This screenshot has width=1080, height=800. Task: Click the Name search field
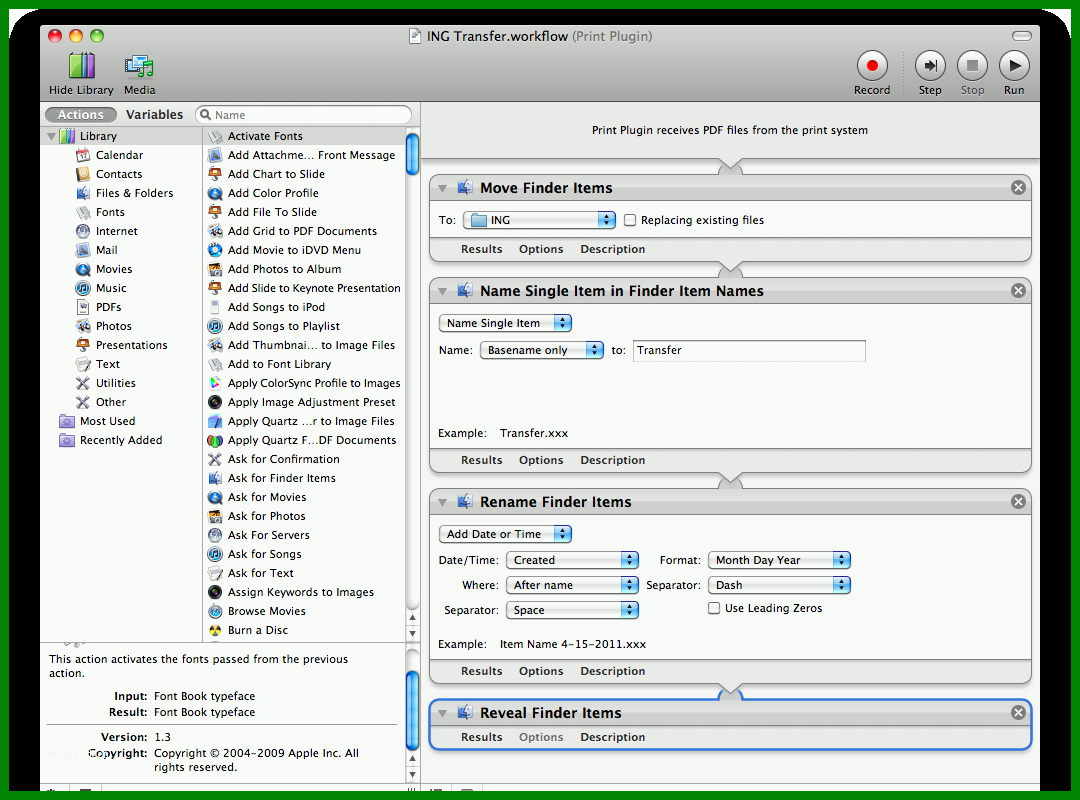pos(304,115)
